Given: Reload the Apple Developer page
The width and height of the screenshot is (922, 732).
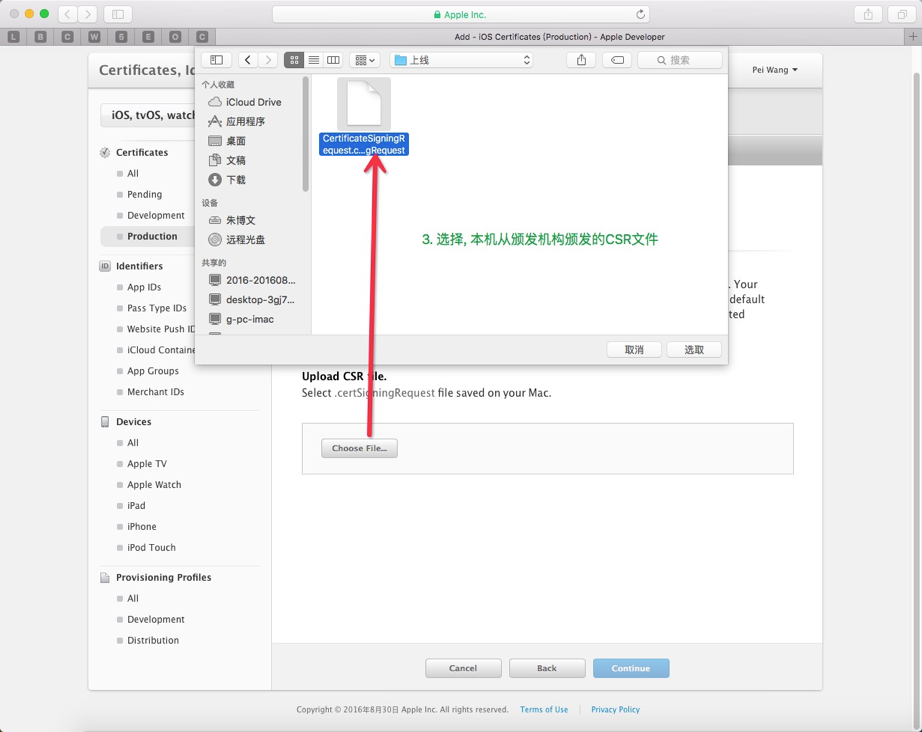Looking at the screenshot, I should click(640, 14).
